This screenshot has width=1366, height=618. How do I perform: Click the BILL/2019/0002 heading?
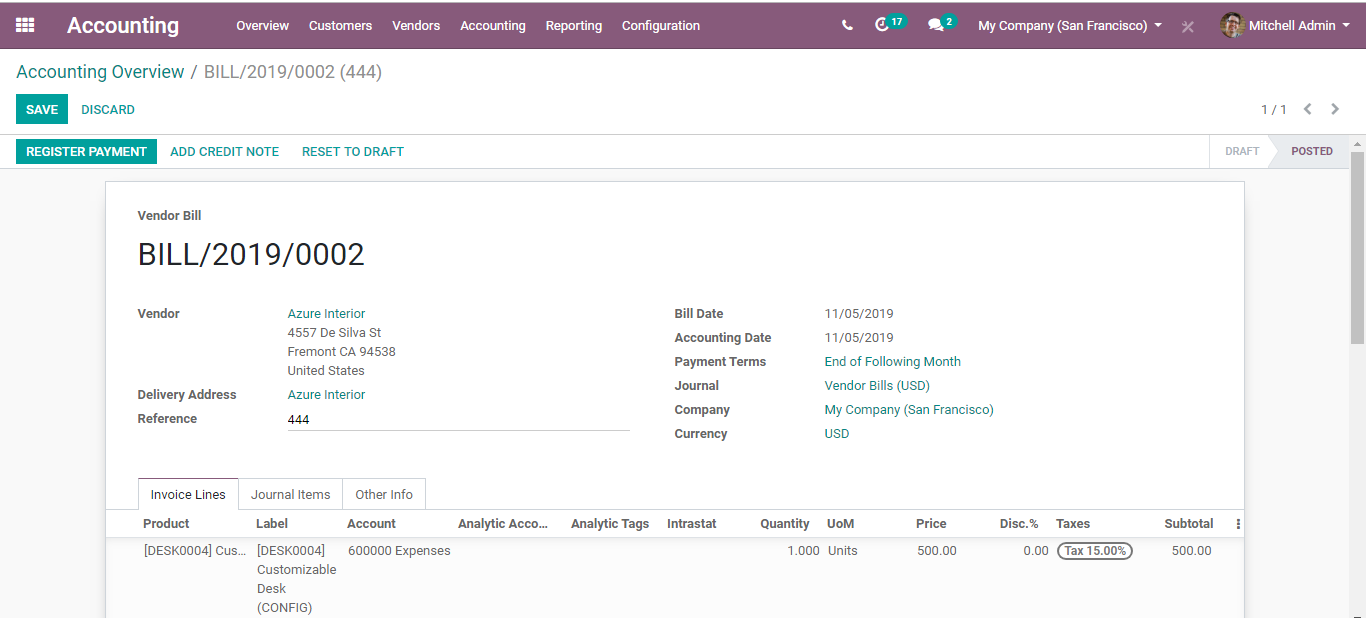(251, 255)
